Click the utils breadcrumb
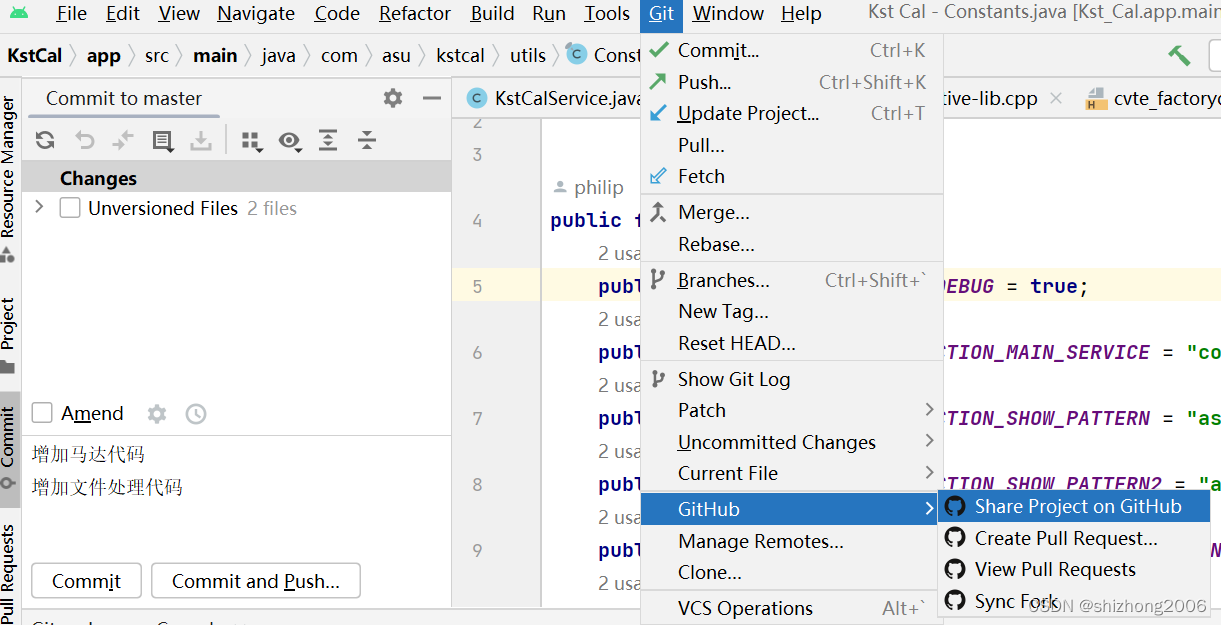 pyautogui.click(x=528, y=55)
